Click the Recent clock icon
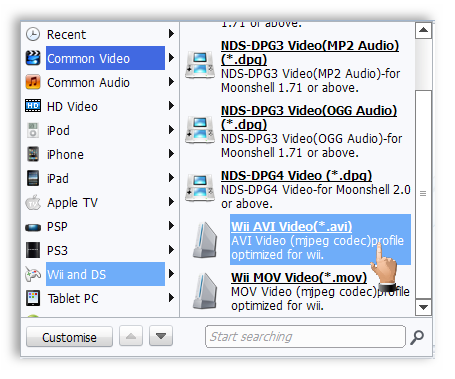Viewport: 455px width, 379px height. pos(33,34)
